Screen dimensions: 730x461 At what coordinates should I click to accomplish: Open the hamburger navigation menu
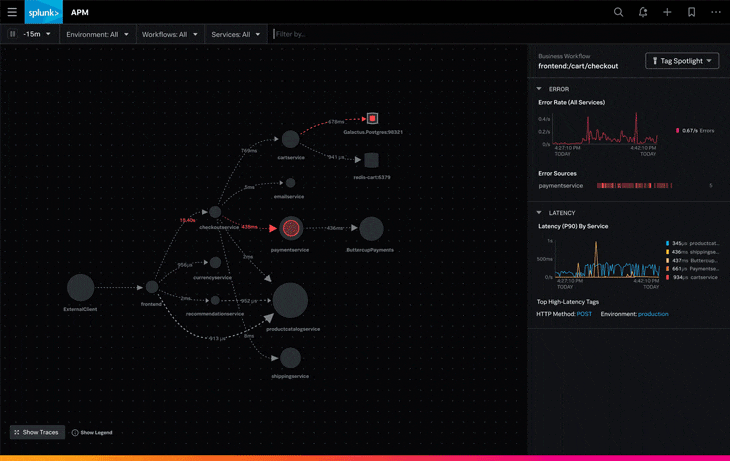pyautogui.click(x=12, y=12)
